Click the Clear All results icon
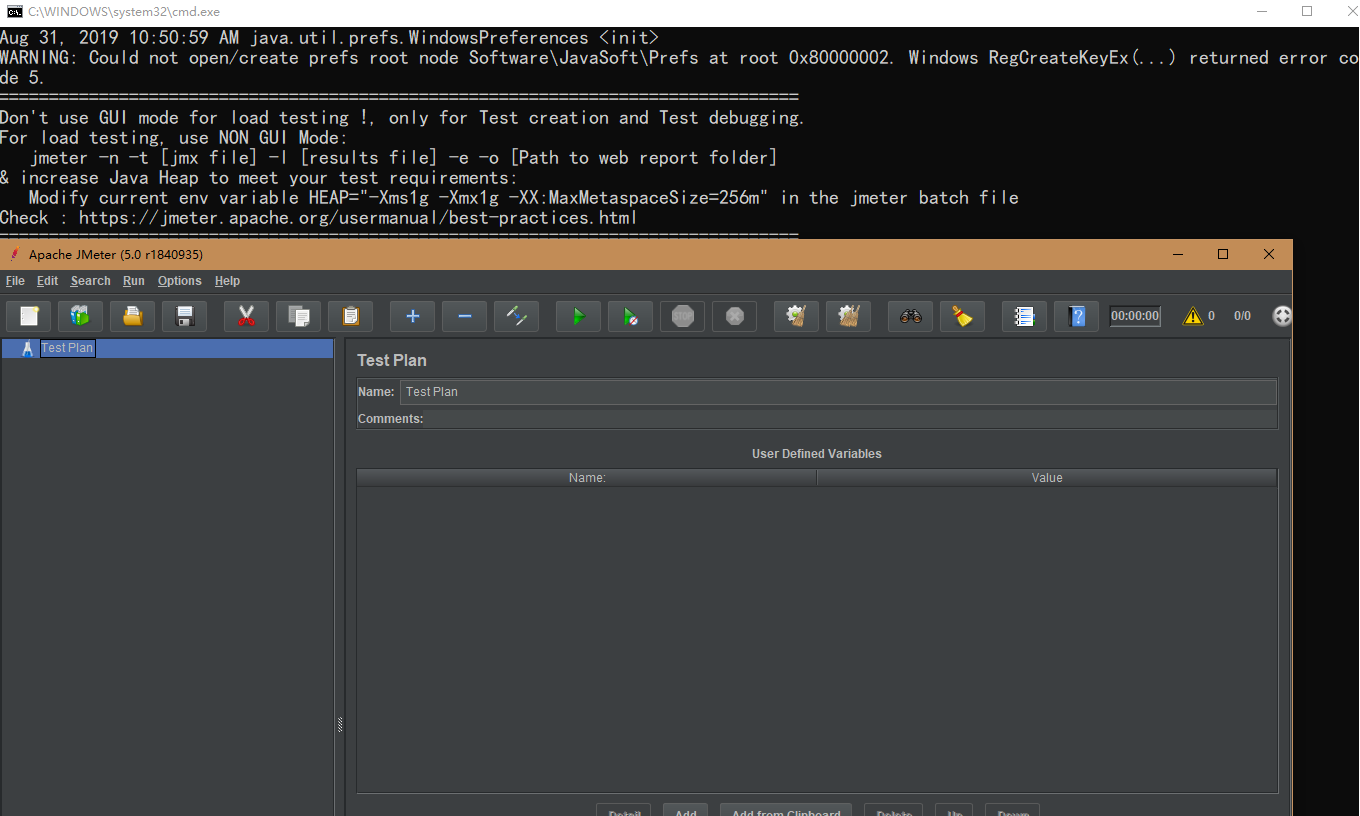This screenshot has height=816, width=1360. [x=848, y=316]
